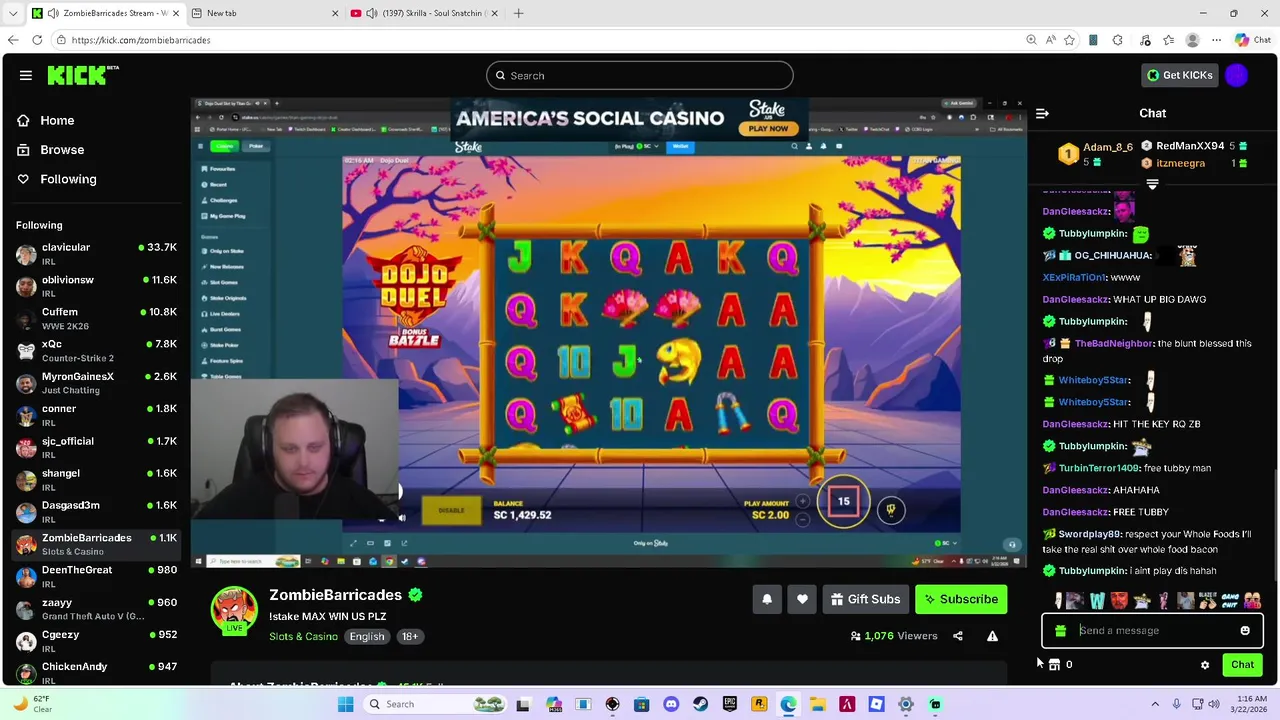Open the purple user avatar menu
1280x720 pixels.
pyautogui.click(x=1237, y=75)
